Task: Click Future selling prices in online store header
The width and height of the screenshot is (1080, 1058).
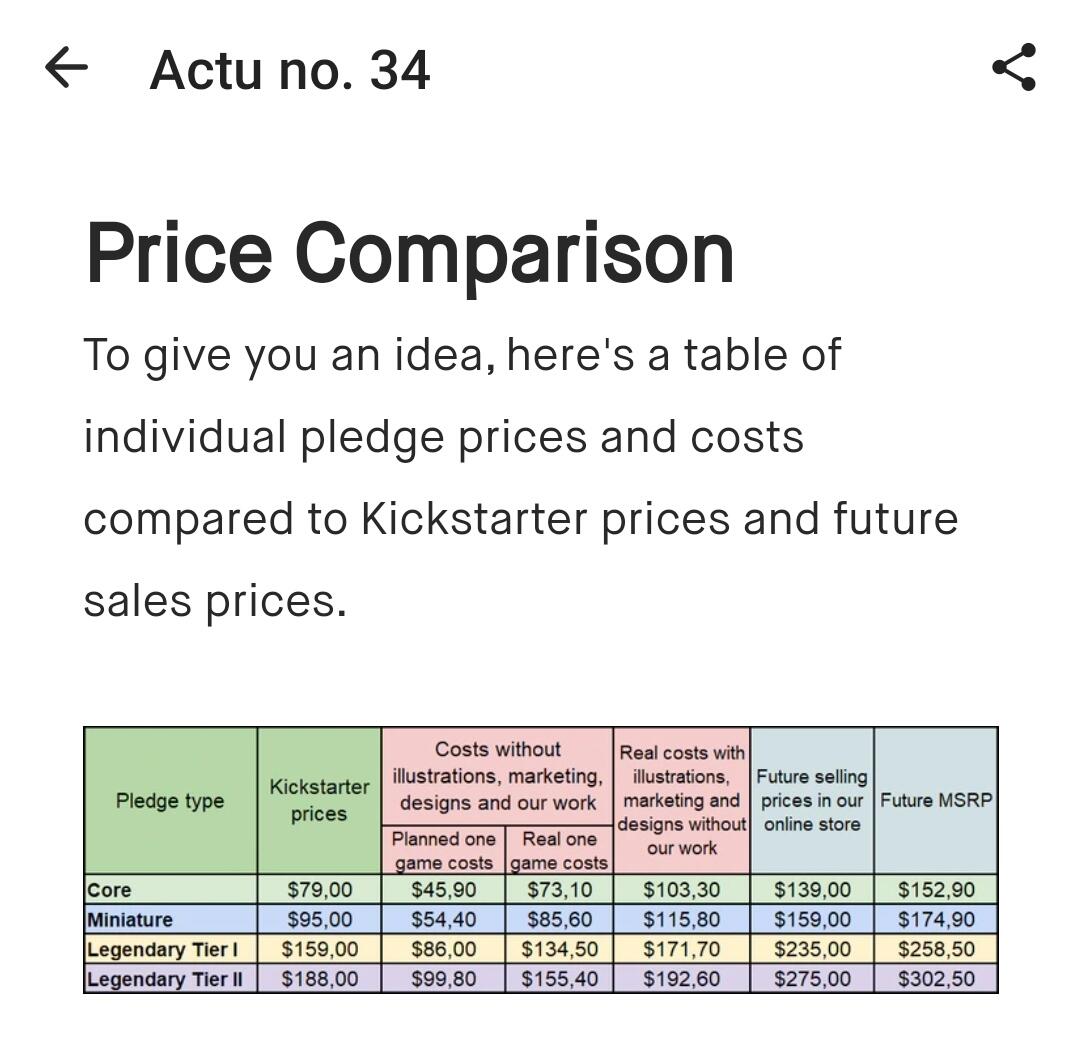Action: (812, 800)
